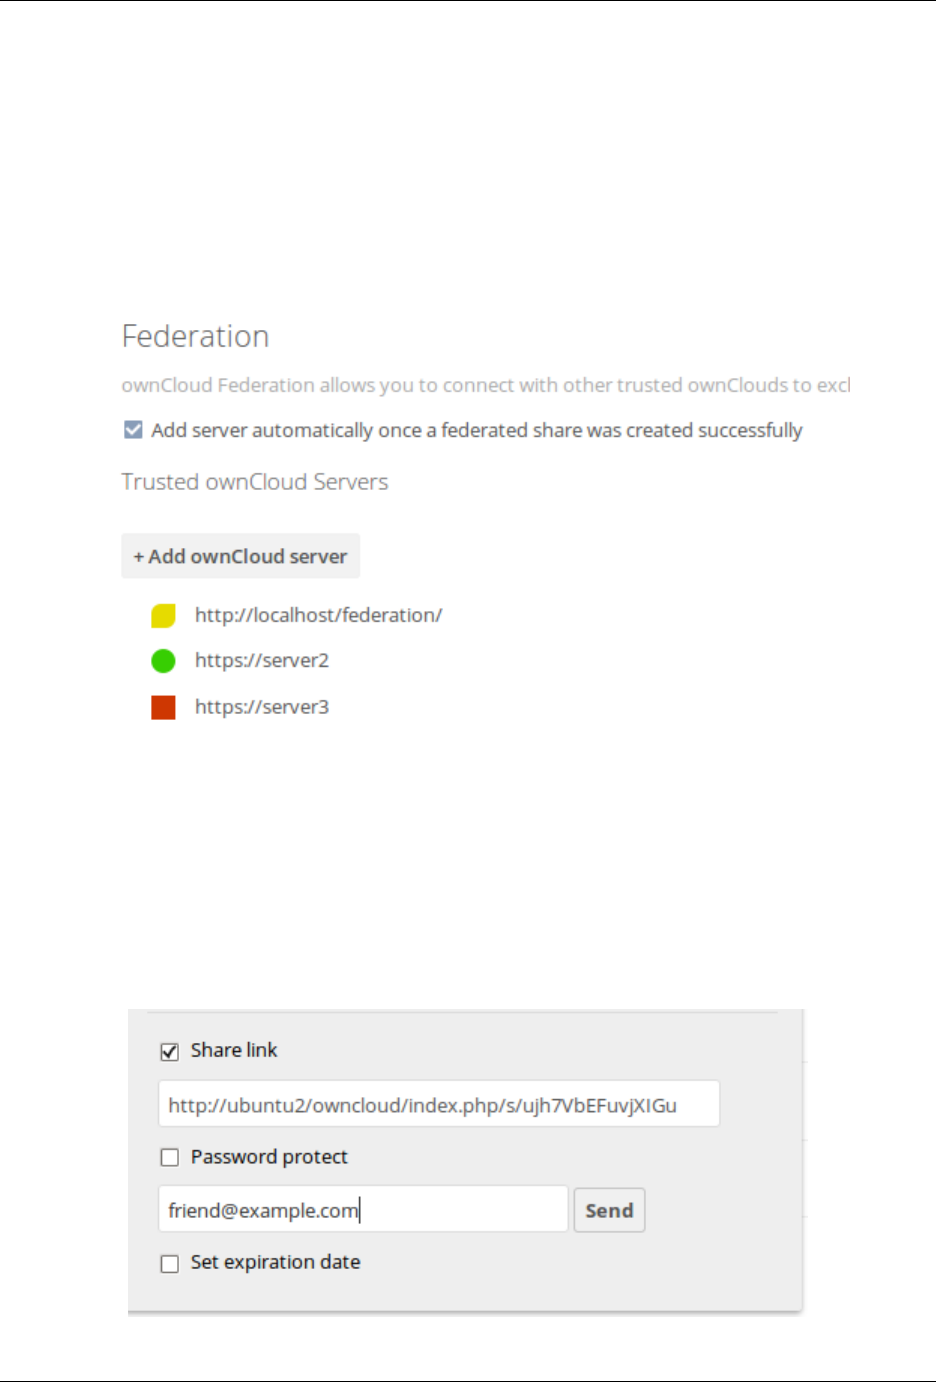Screen dimensions: 936x1382
Task: Click the share link URL field
Action: 438,1104
